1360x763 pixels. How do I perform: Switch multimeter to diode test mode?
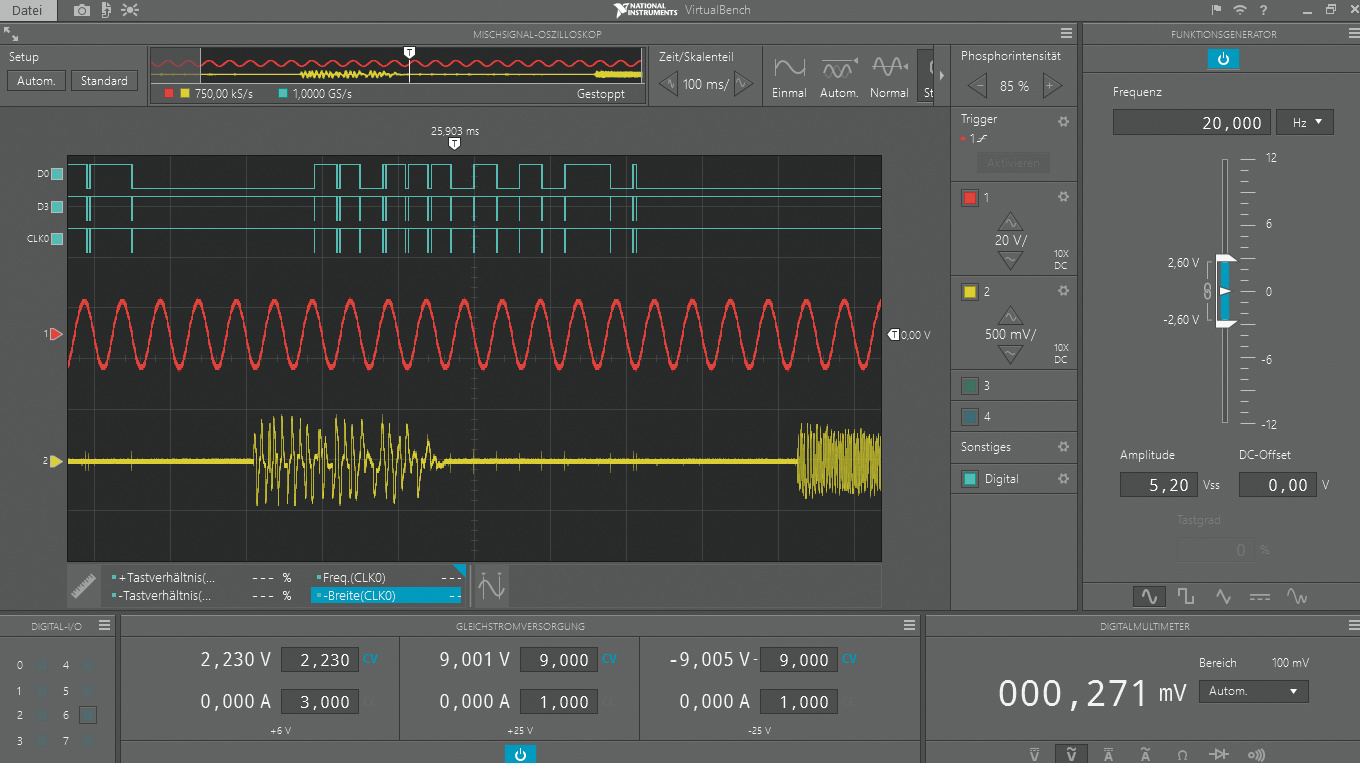point(1219,754)
